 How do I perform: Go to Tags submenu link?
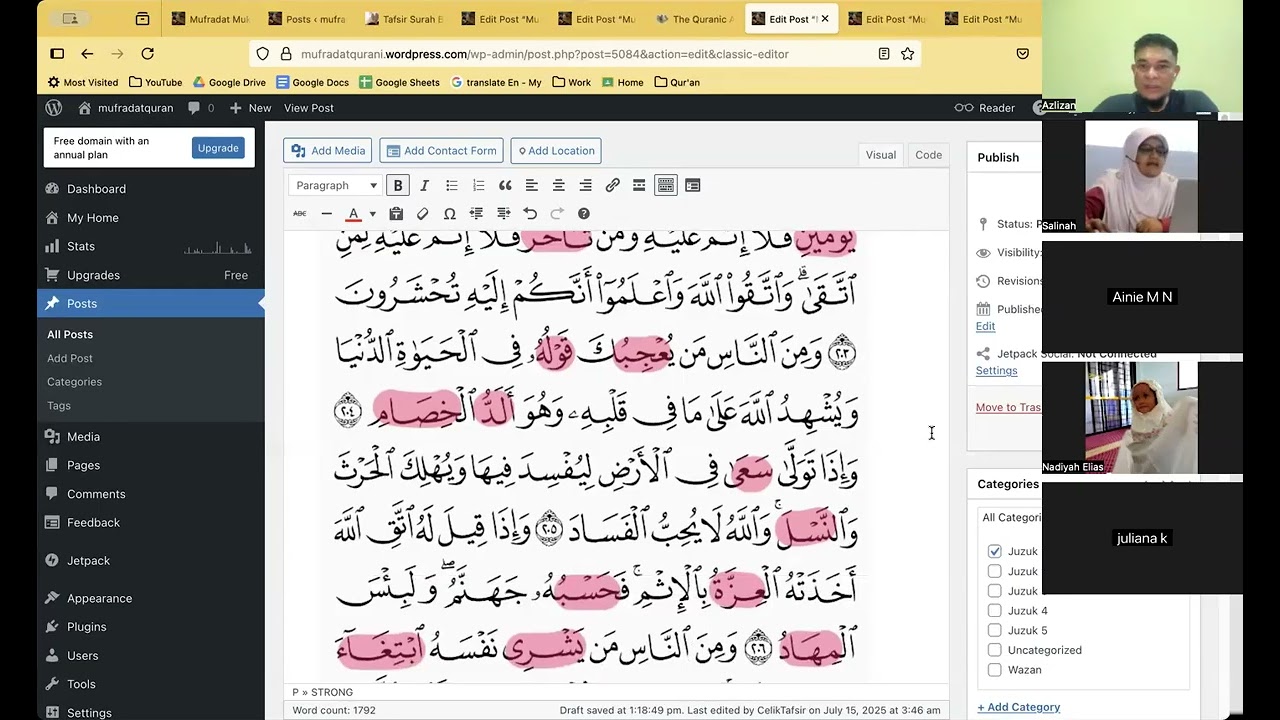tap(59, 405)
